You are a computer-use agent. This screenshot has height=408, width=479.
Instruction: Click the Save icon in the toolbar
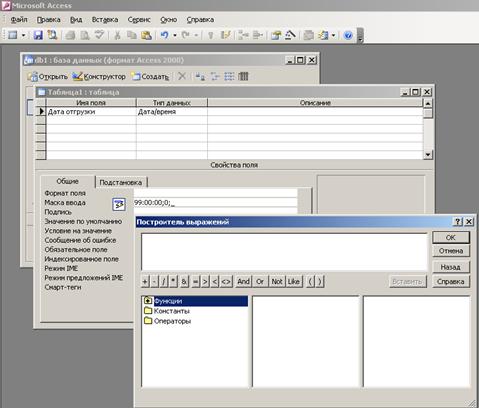pyautogui.click(x=38, y=35)
